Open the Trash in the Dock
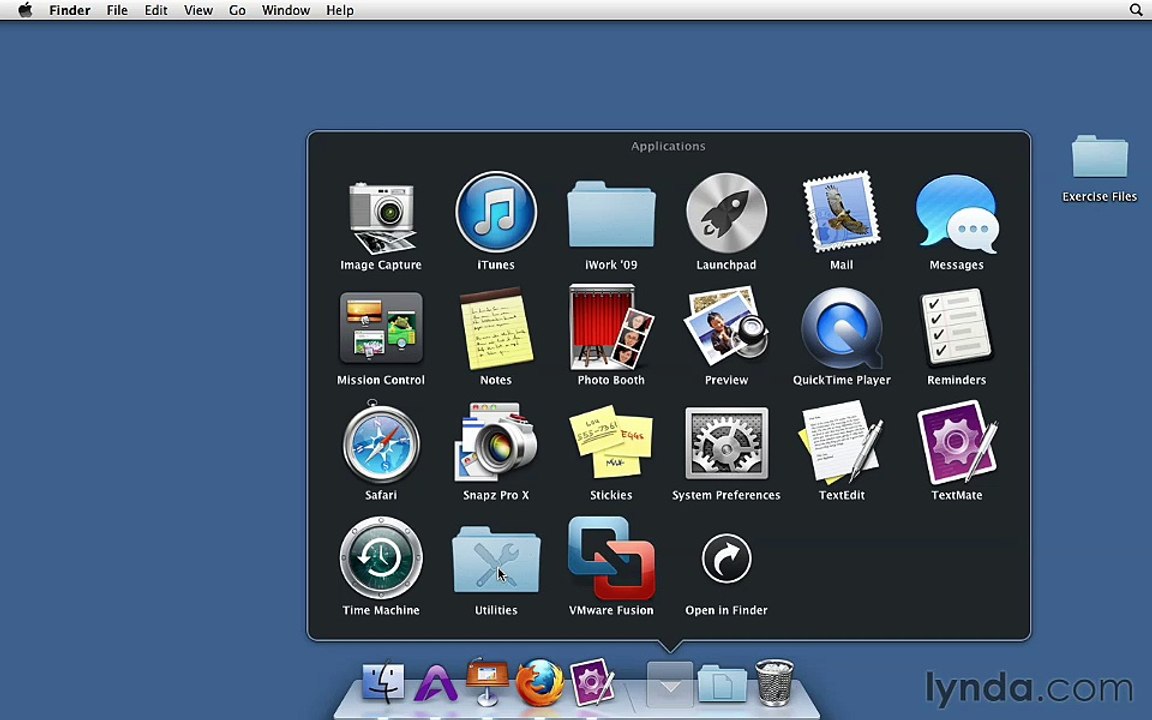This screenshot has height=720, width=1152. pos(774,683)
